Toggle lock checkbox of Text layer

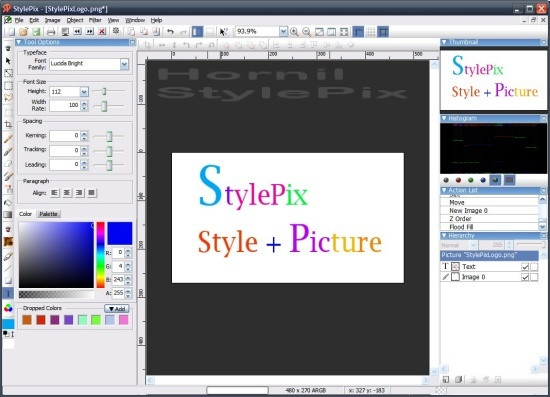tap(534, 267)
